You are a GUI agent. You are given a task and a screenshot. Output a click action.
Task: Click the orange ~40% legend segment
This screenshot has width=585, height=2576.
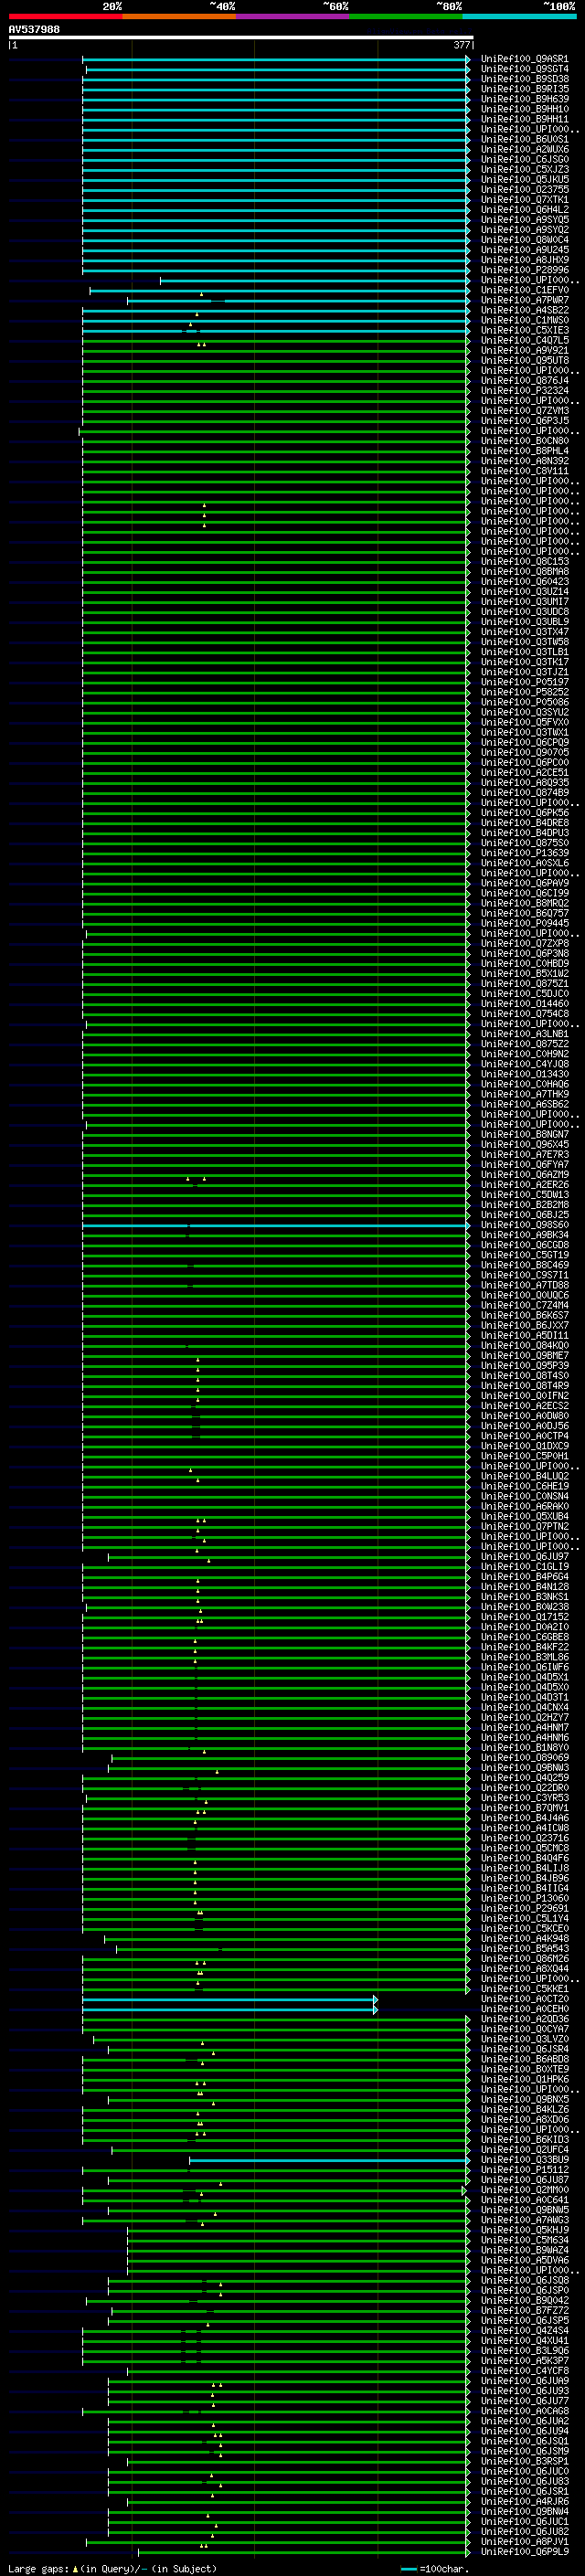click(179, 16)
